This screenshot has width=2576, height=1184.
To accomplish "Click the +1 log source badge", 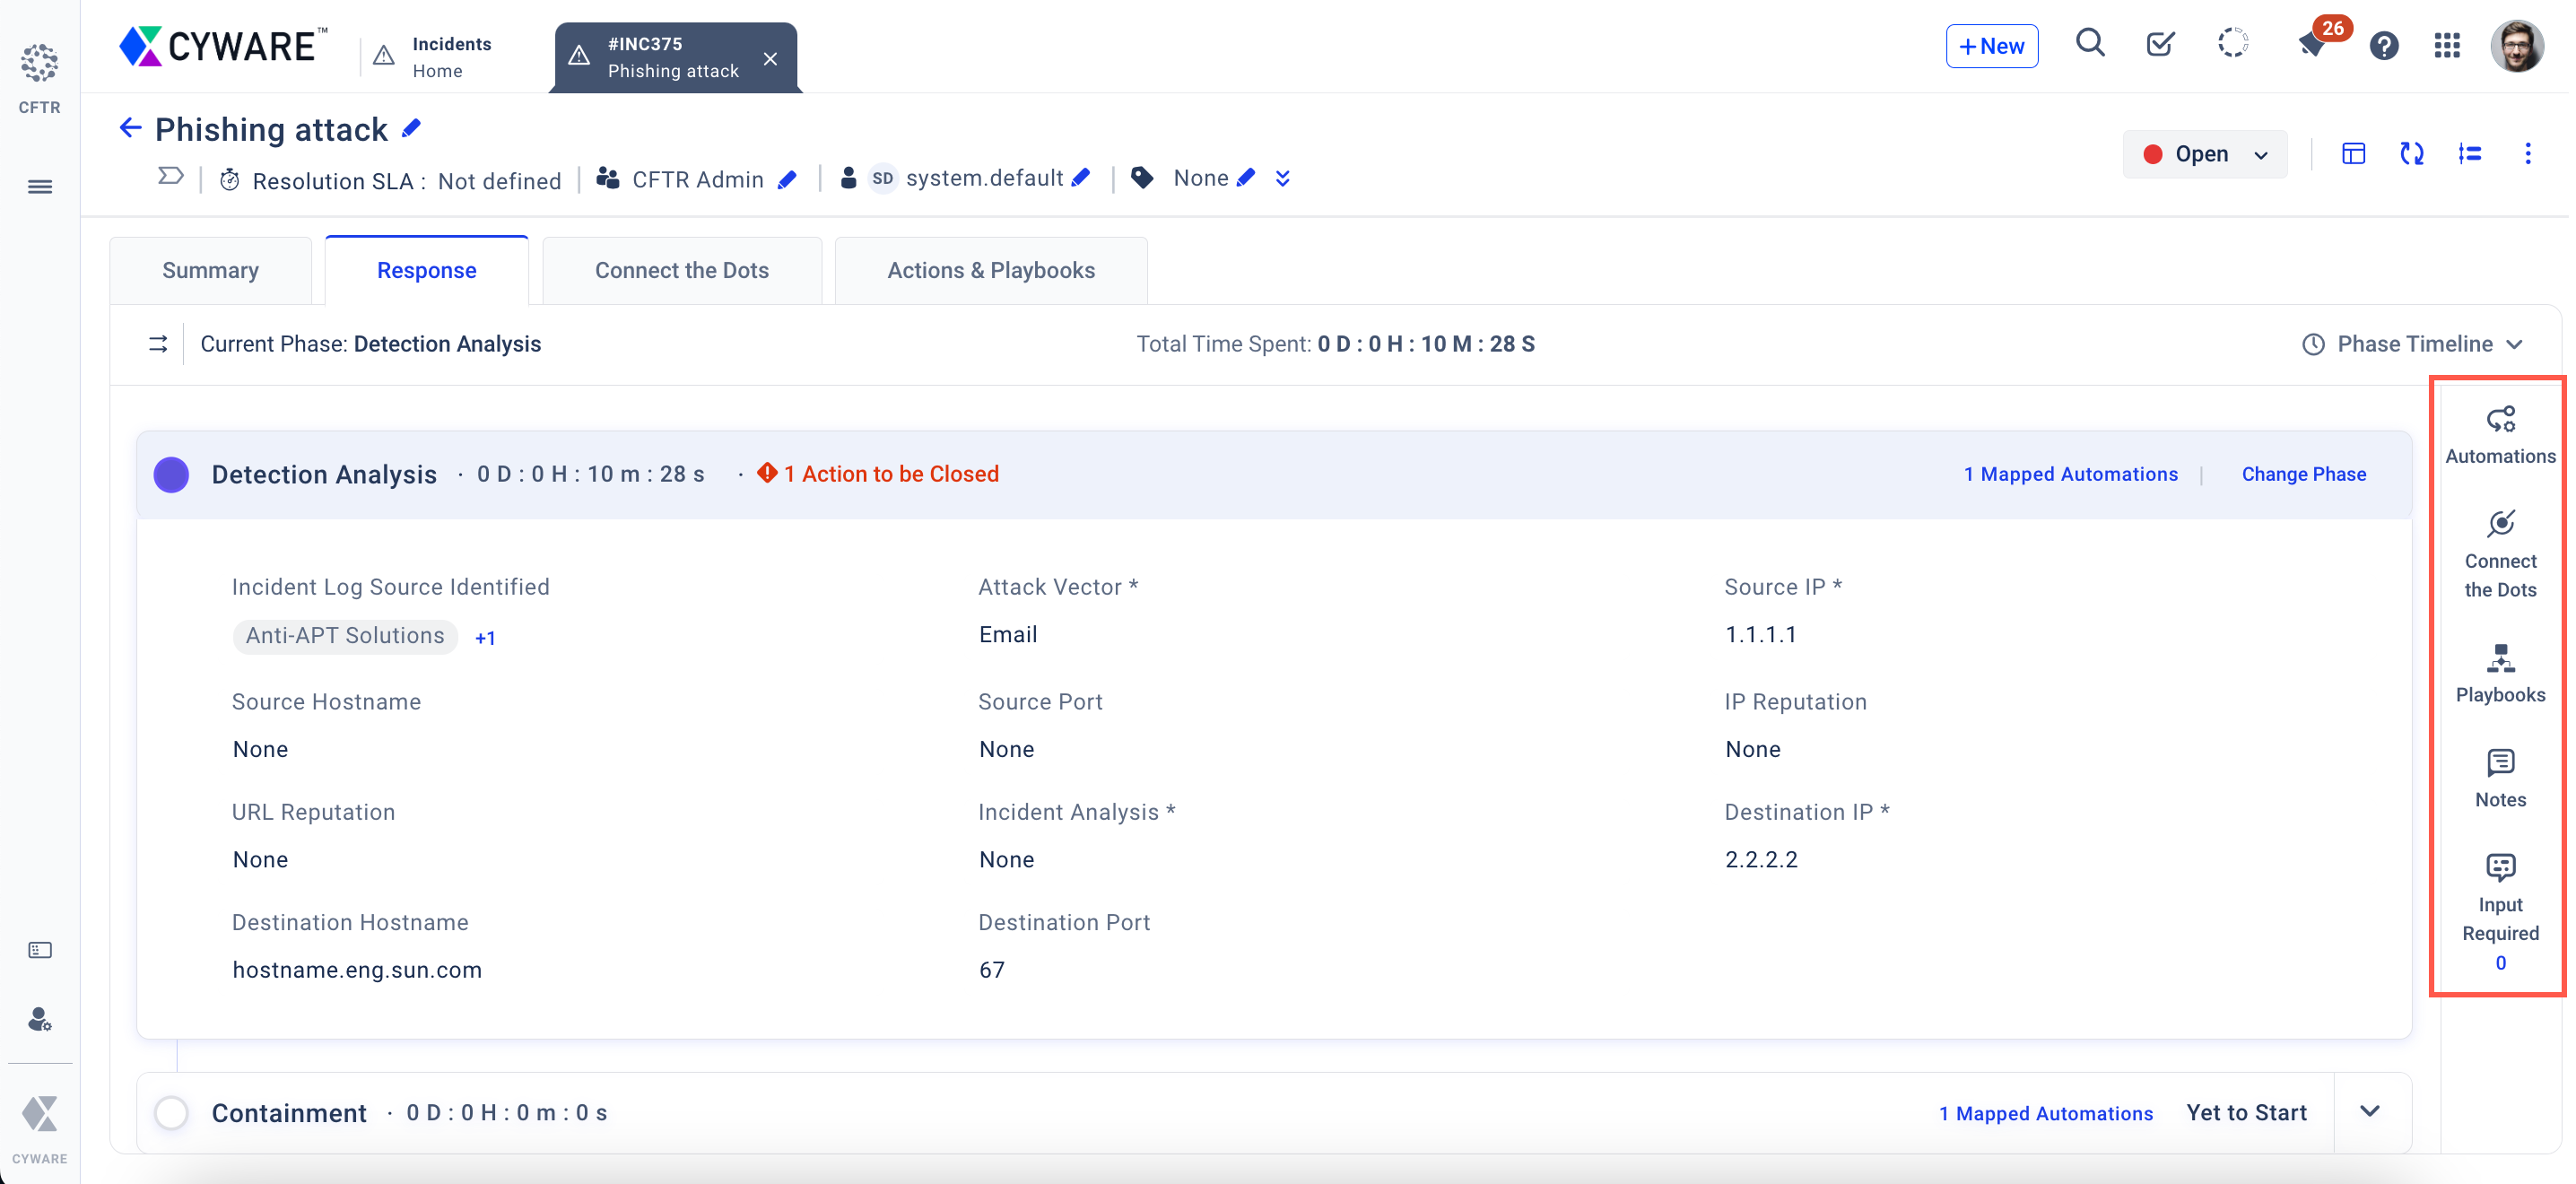I will (485, 638).
